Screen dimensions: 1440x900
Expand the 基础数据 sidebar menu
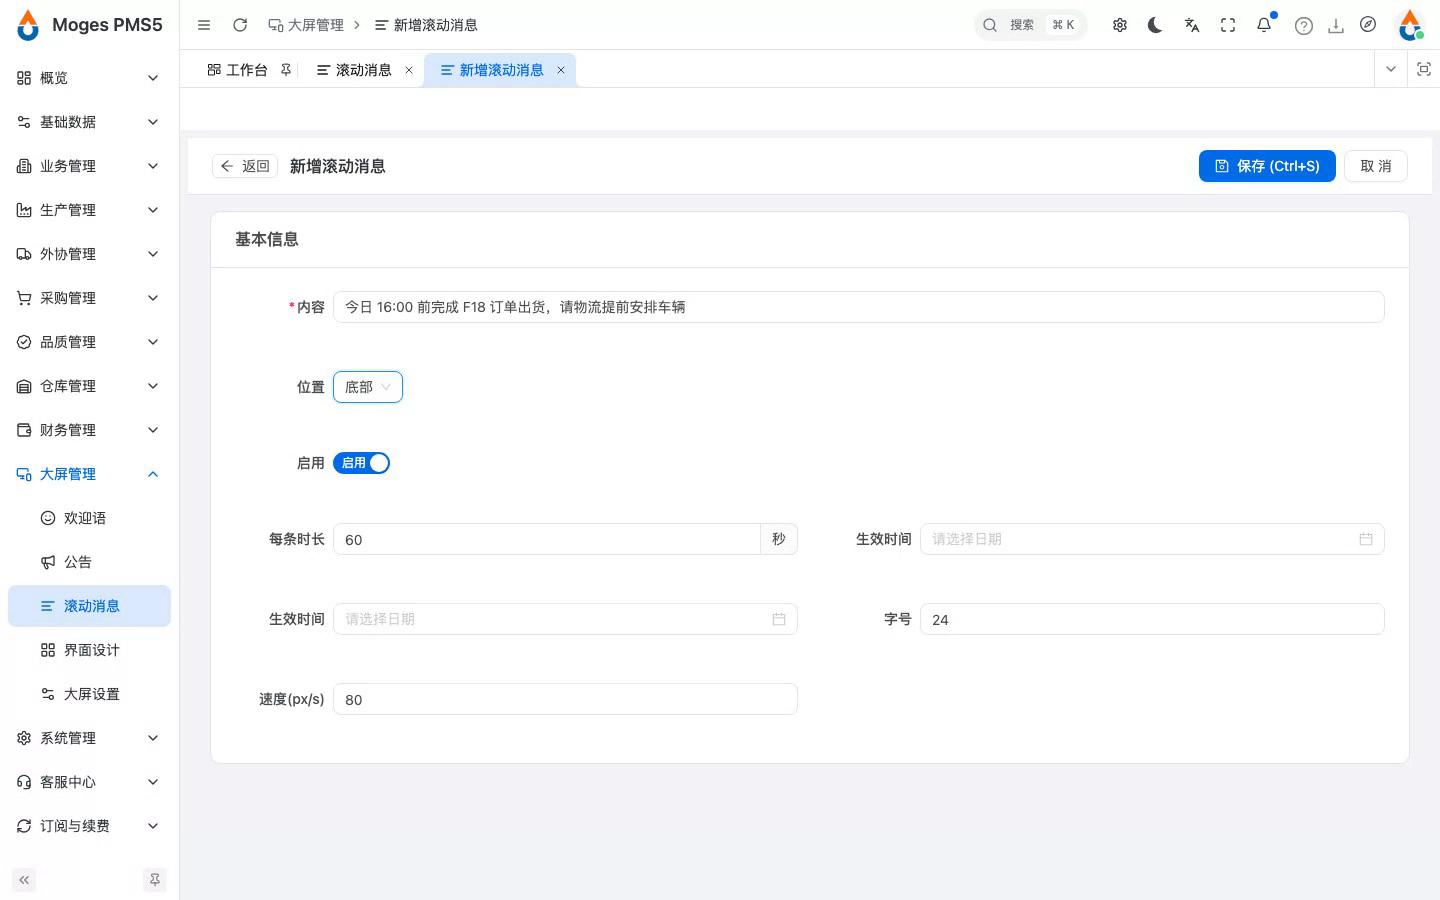click(89, 122)
